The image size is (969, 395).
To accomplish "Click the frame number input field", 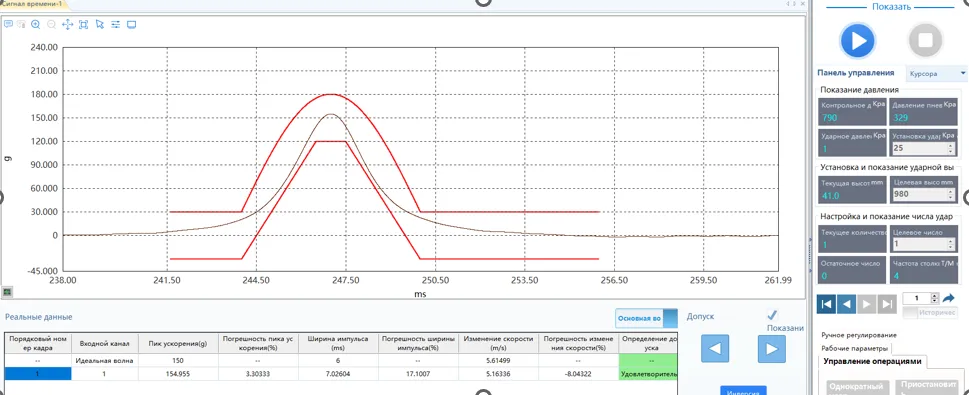I will click(x=918, y=298).
